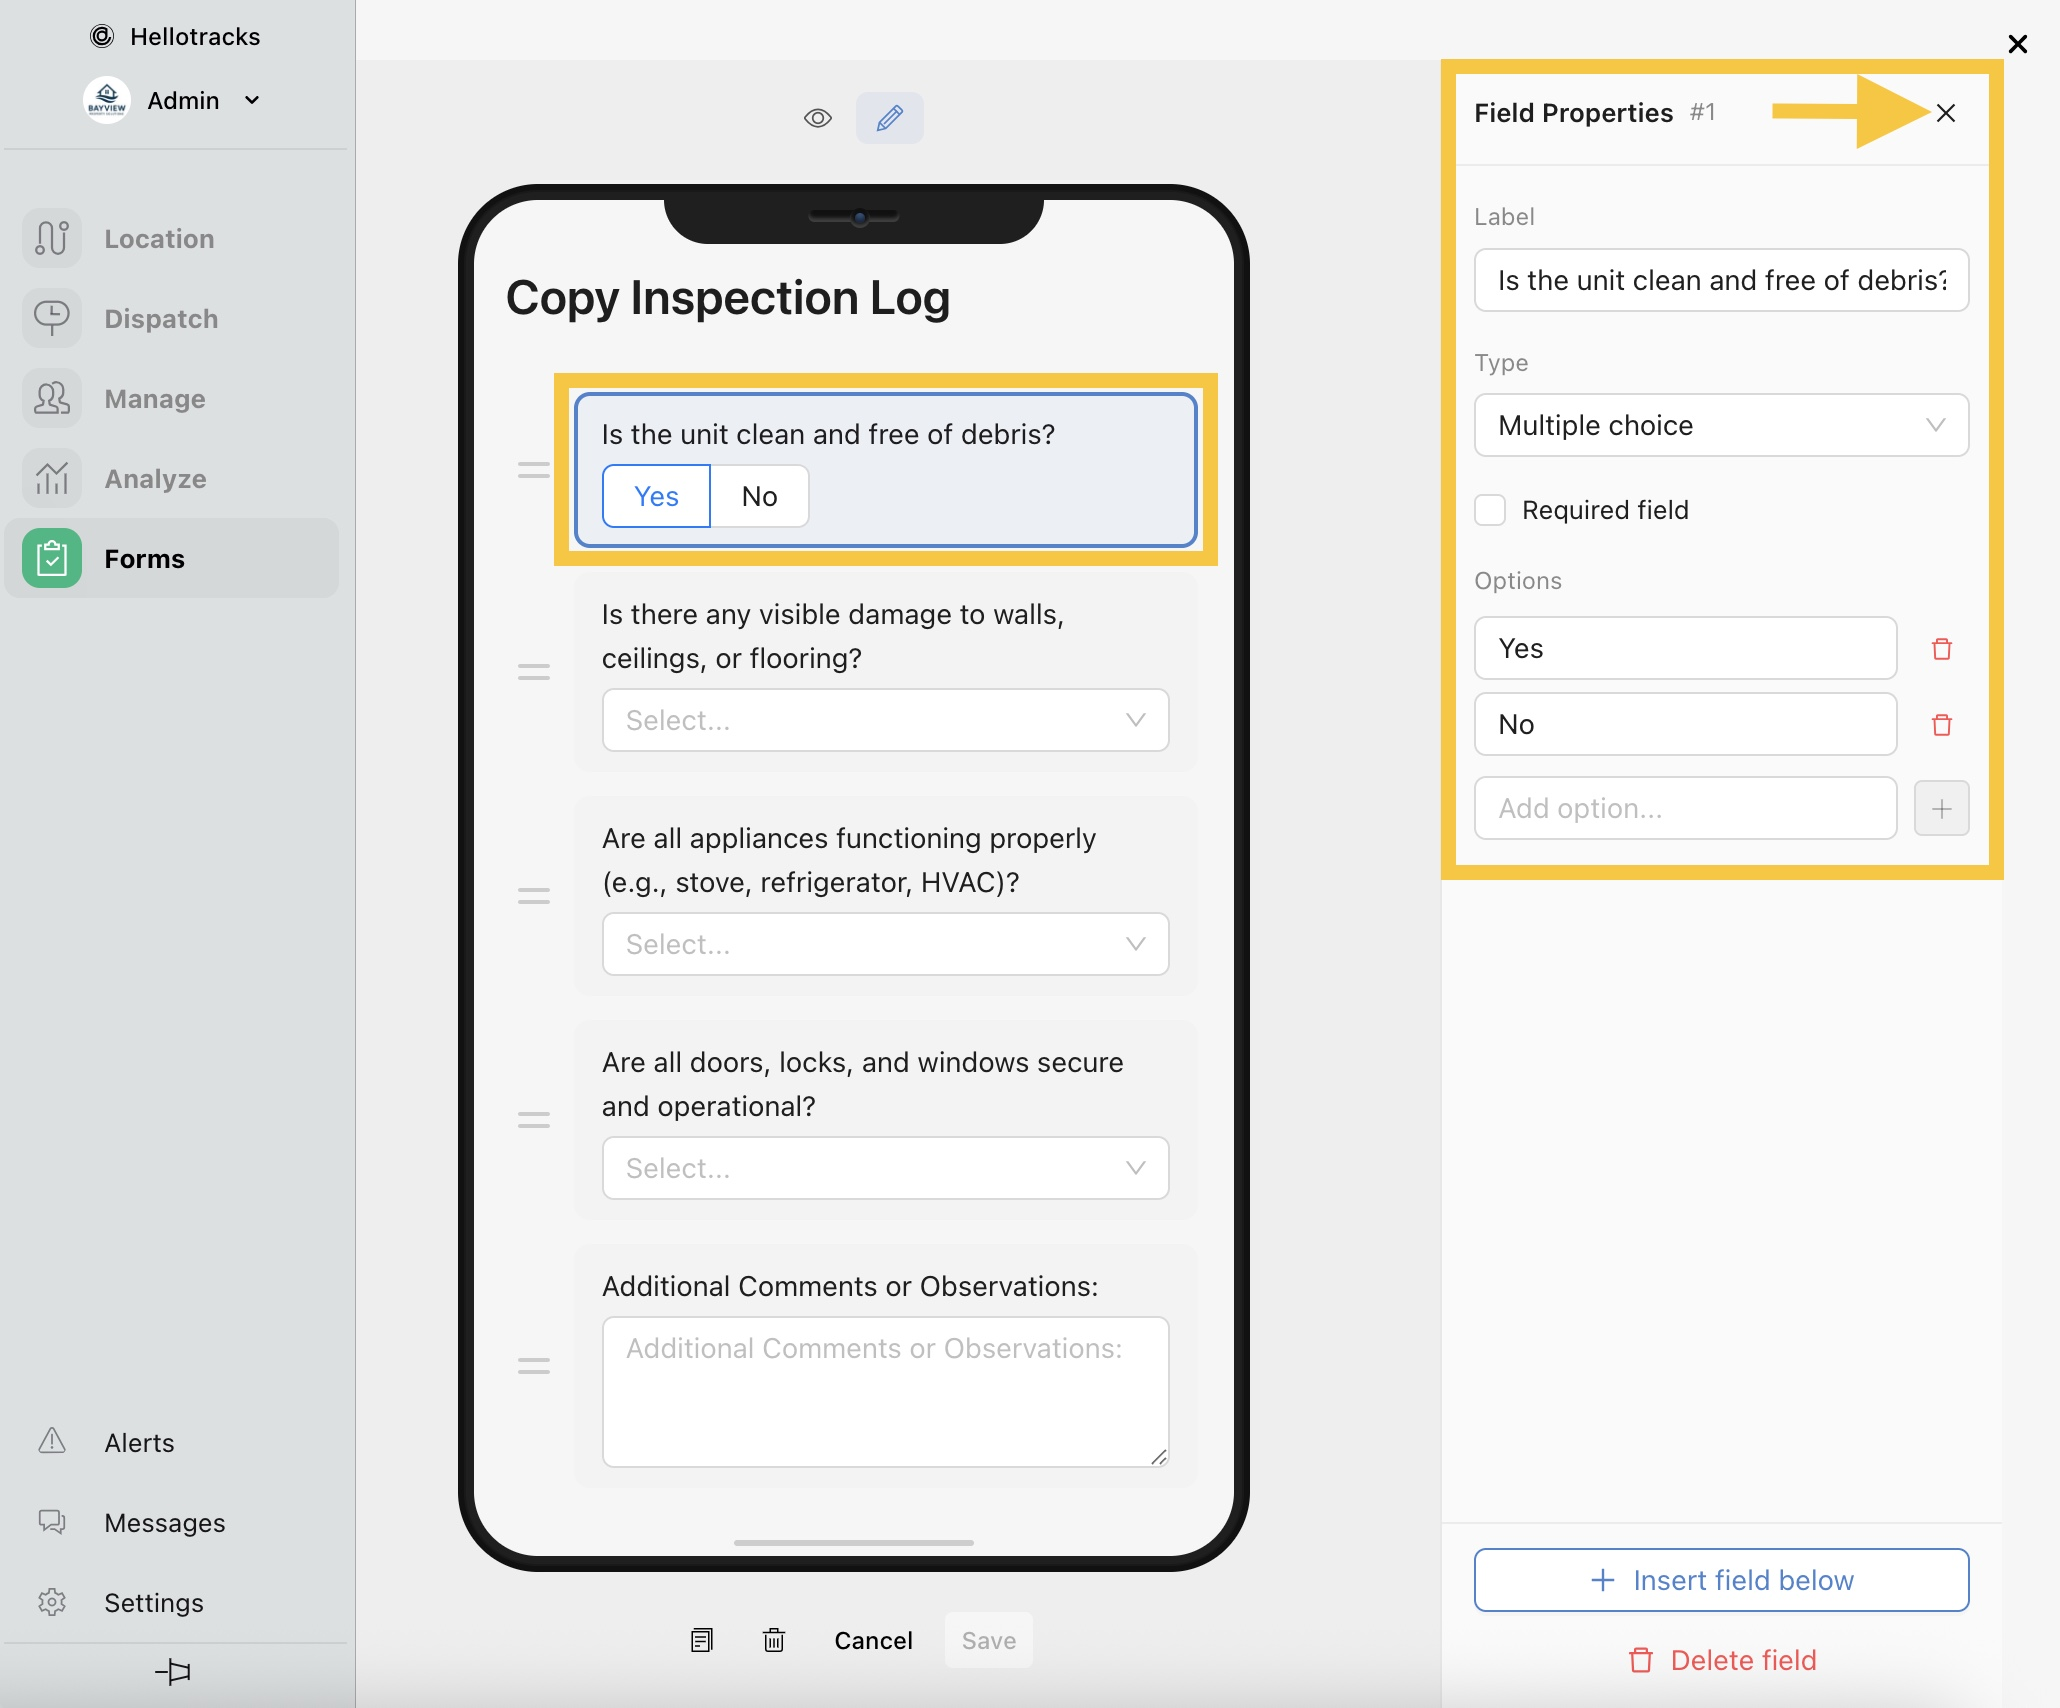This screenshot has height=1708, width=2060.
Task: Click the plus button beside Add option
Action: pos(1941,808)
